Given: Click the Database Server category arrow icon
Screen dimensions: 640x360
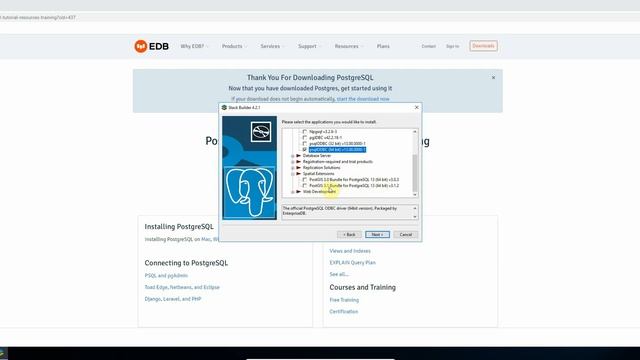Looking at the screenshot, I should point(298,156).
